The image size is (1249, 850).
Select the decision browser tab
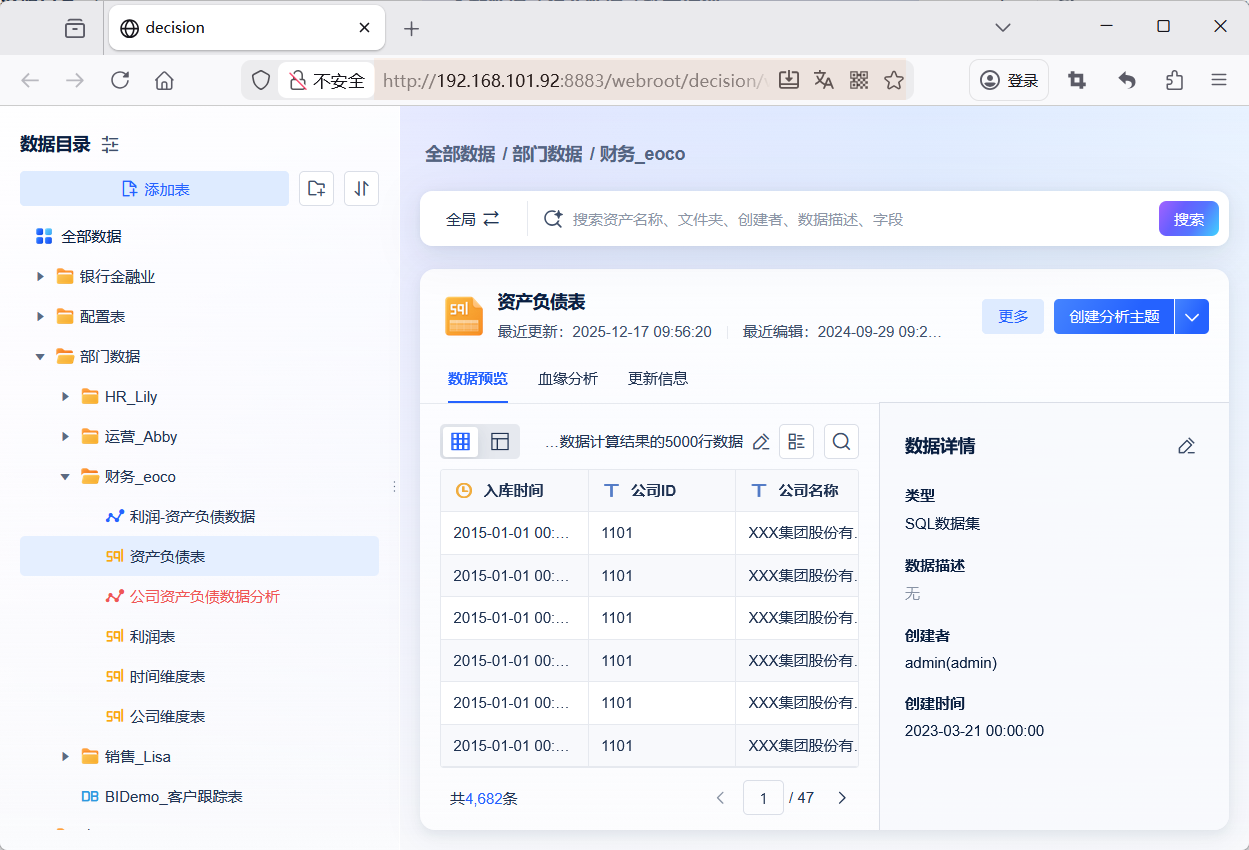pos(246,28)
